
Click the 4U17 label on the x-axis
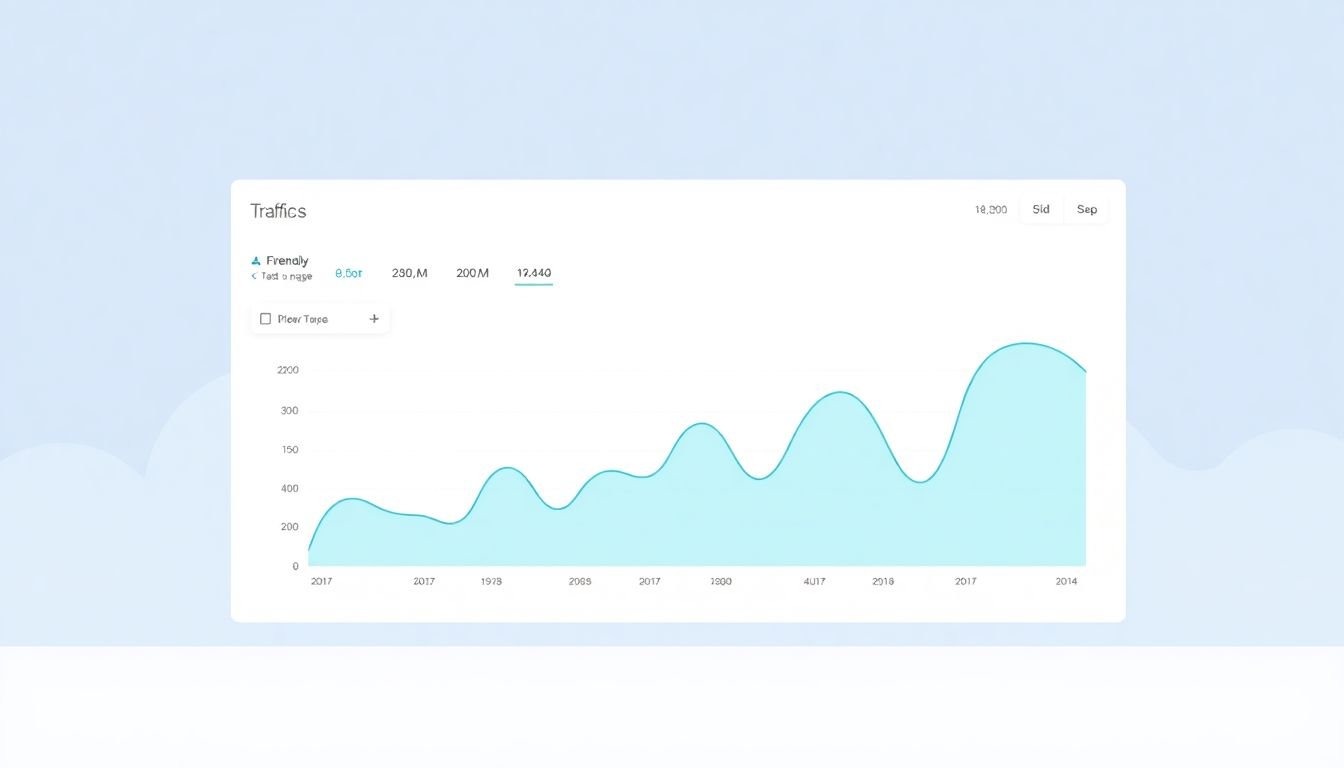[814, 581]
